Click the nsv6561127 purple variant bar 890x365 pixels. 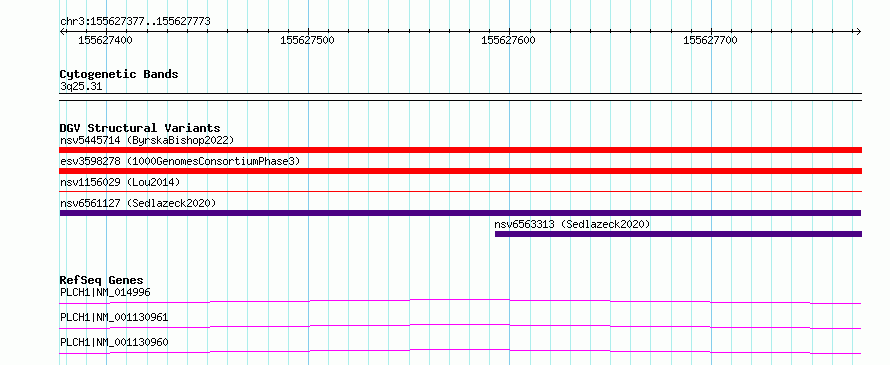click(460, 213)
